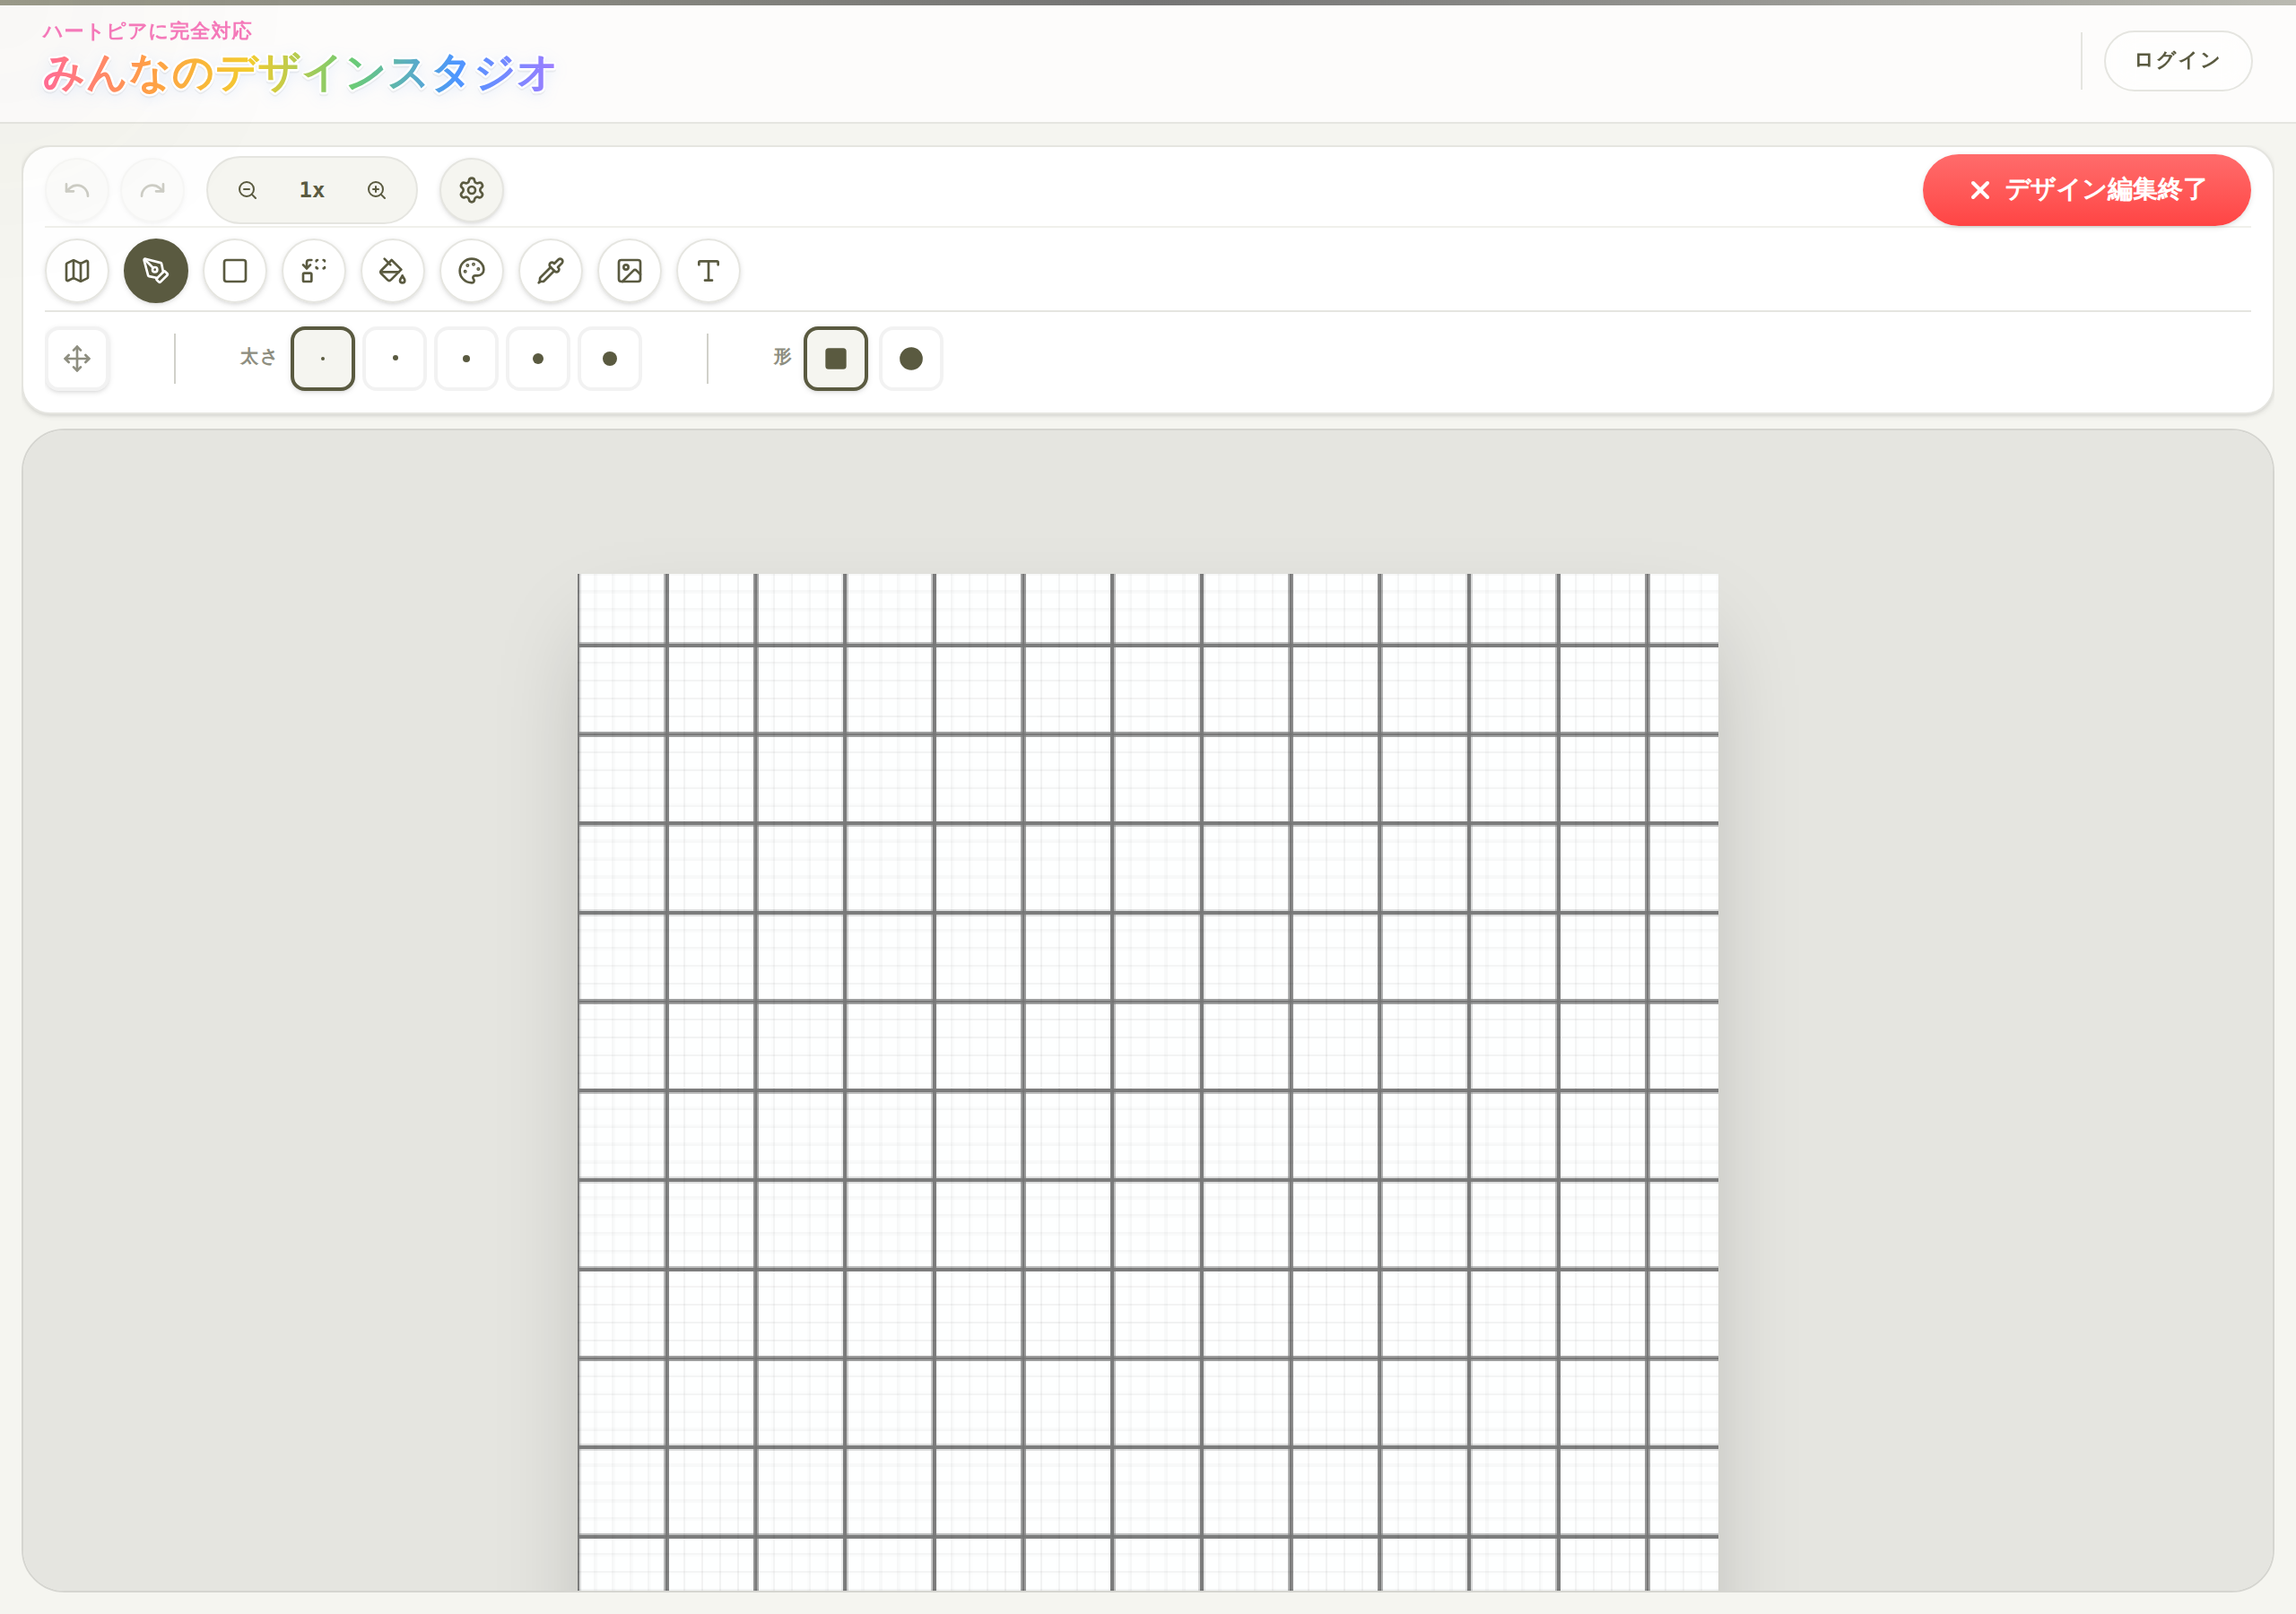2296x1614 pixels.
Task: Select the text tool
Action: click(709, 271)
